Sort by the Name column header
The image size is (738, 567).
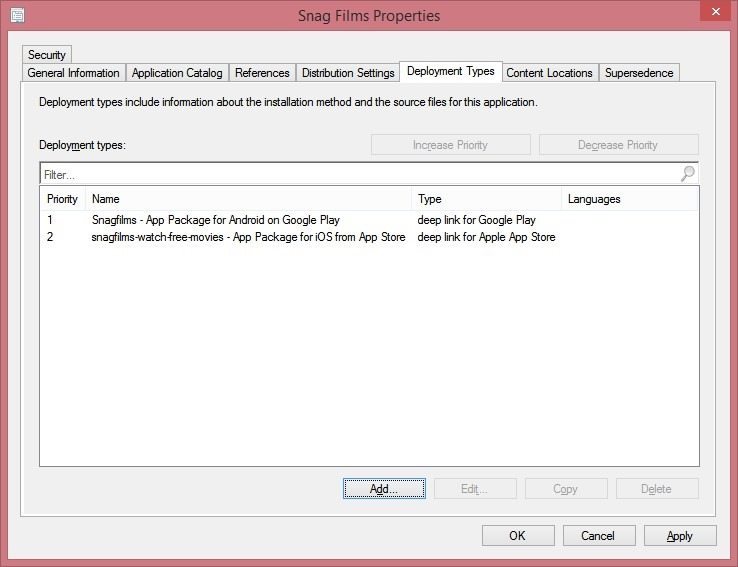249,199
